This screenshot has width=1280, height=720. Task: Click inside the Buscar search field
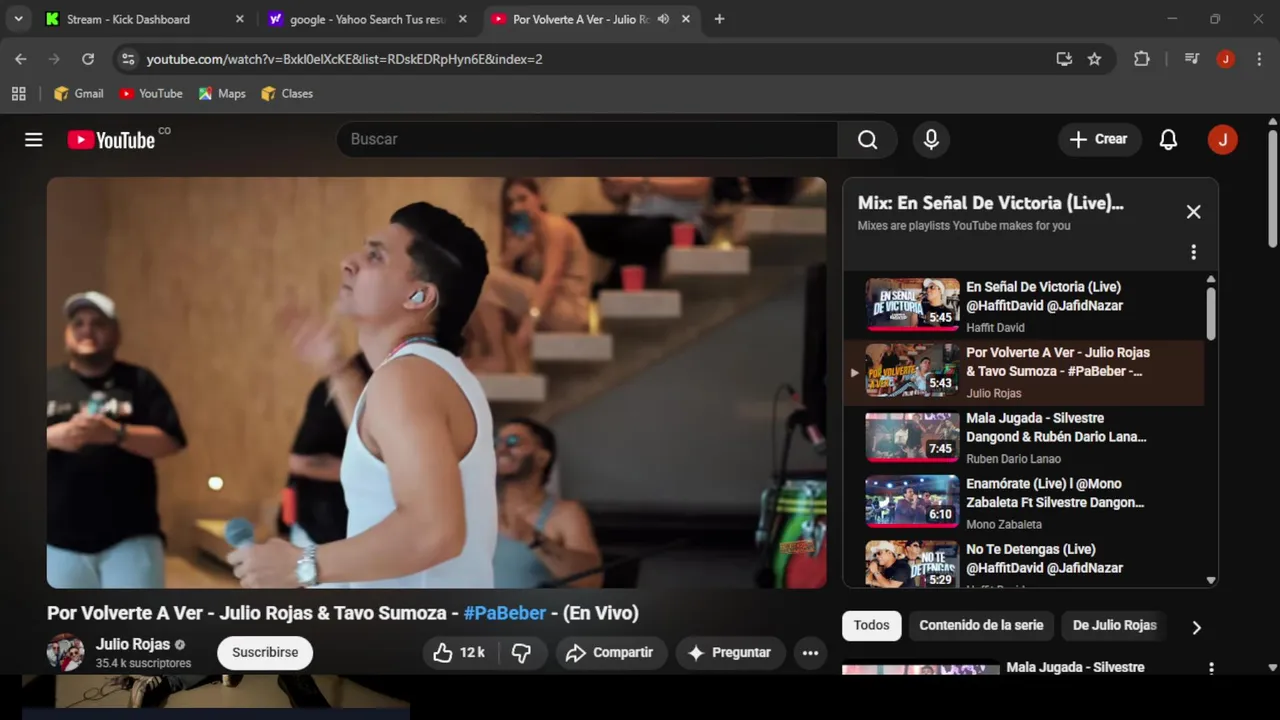587,140
